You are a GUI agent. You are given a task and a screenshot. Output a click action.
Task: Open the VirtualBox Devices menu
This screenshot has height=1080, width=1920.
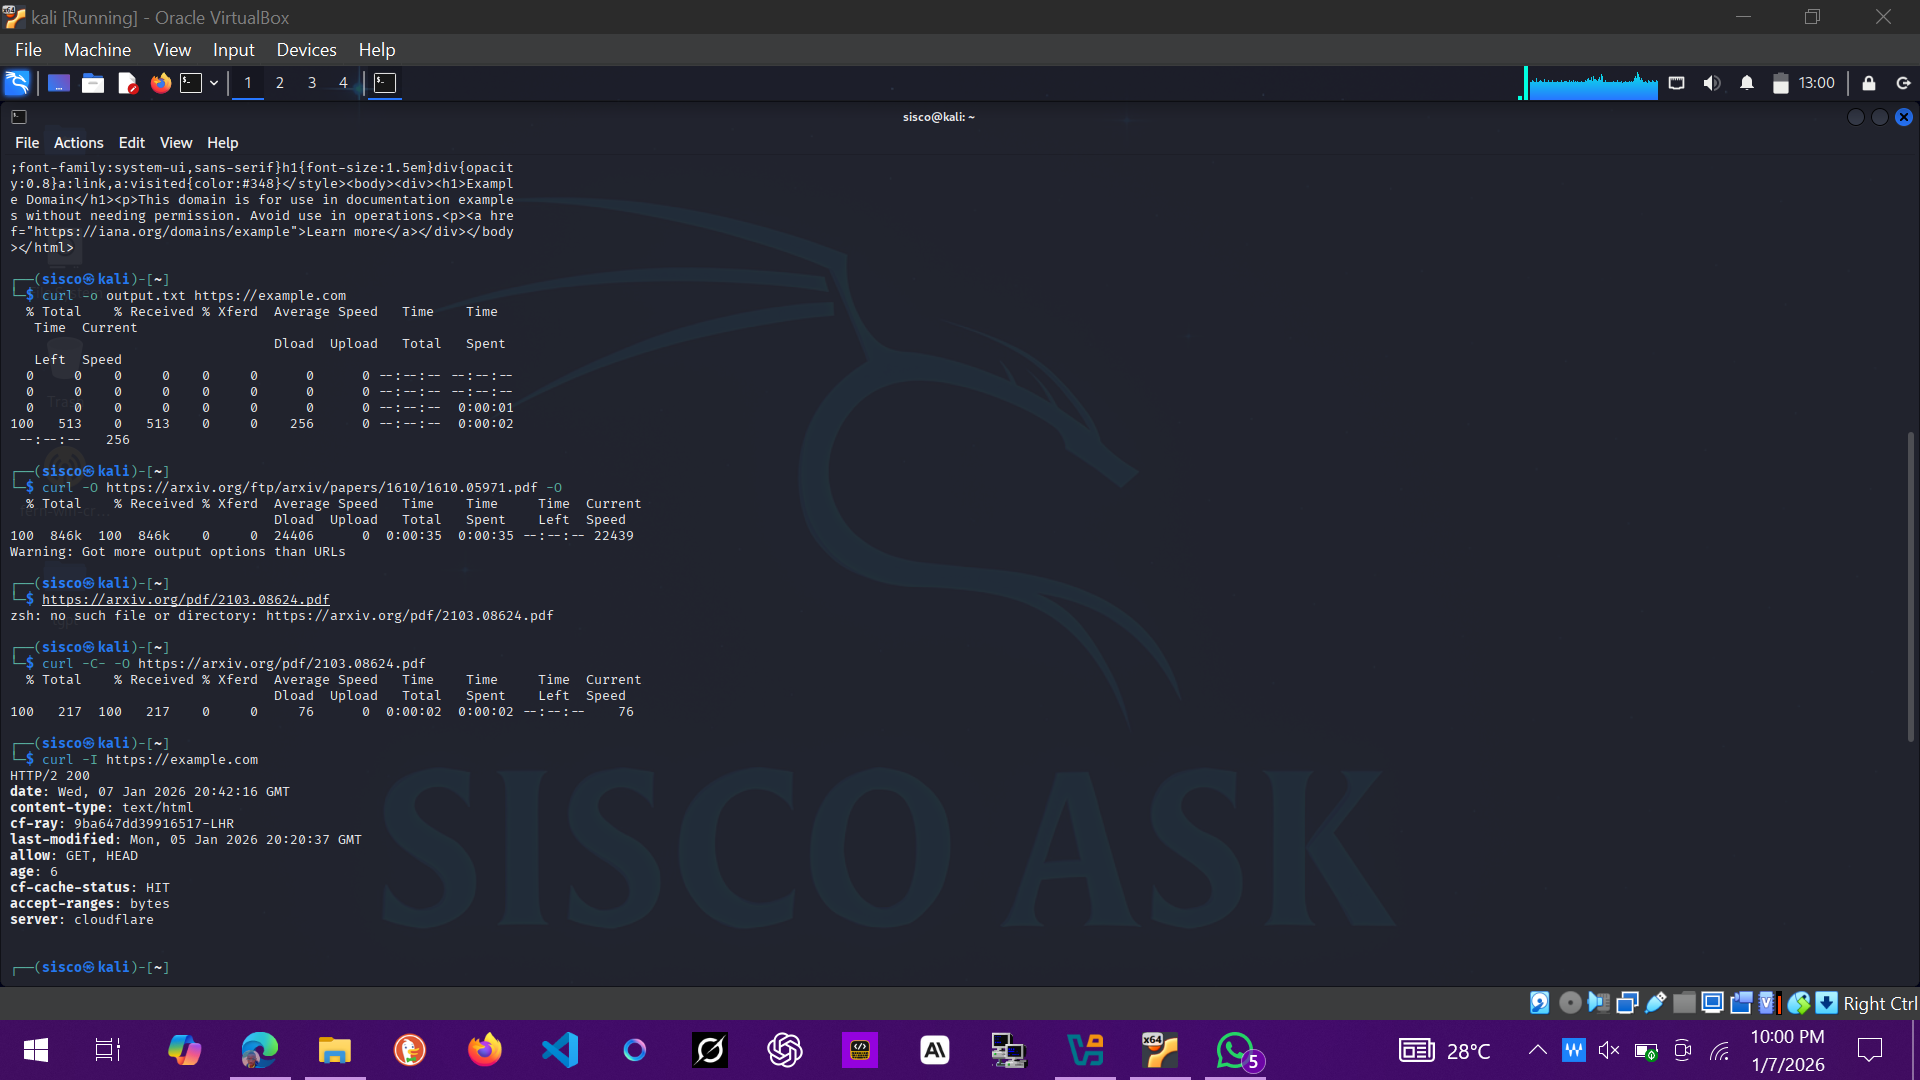point(306,50)
